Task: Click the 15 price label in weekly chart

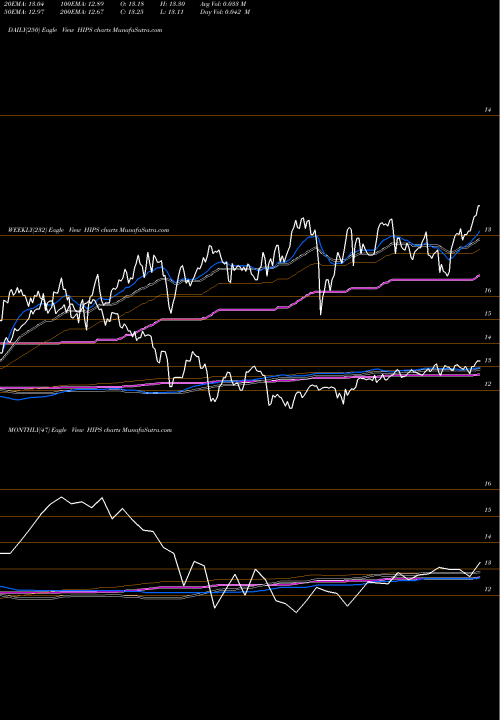Action: tap(488, 314)
